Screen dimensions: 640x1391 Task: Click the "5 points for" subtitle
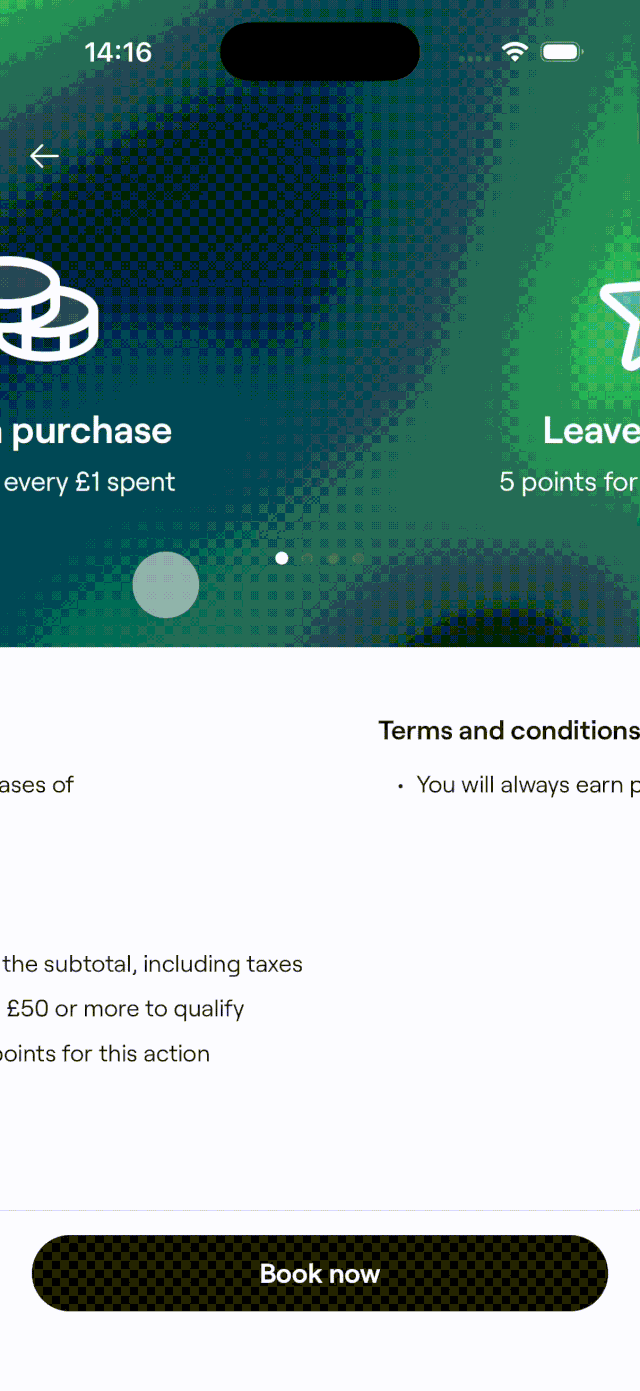pyautogui.click(x=568, y=482)
